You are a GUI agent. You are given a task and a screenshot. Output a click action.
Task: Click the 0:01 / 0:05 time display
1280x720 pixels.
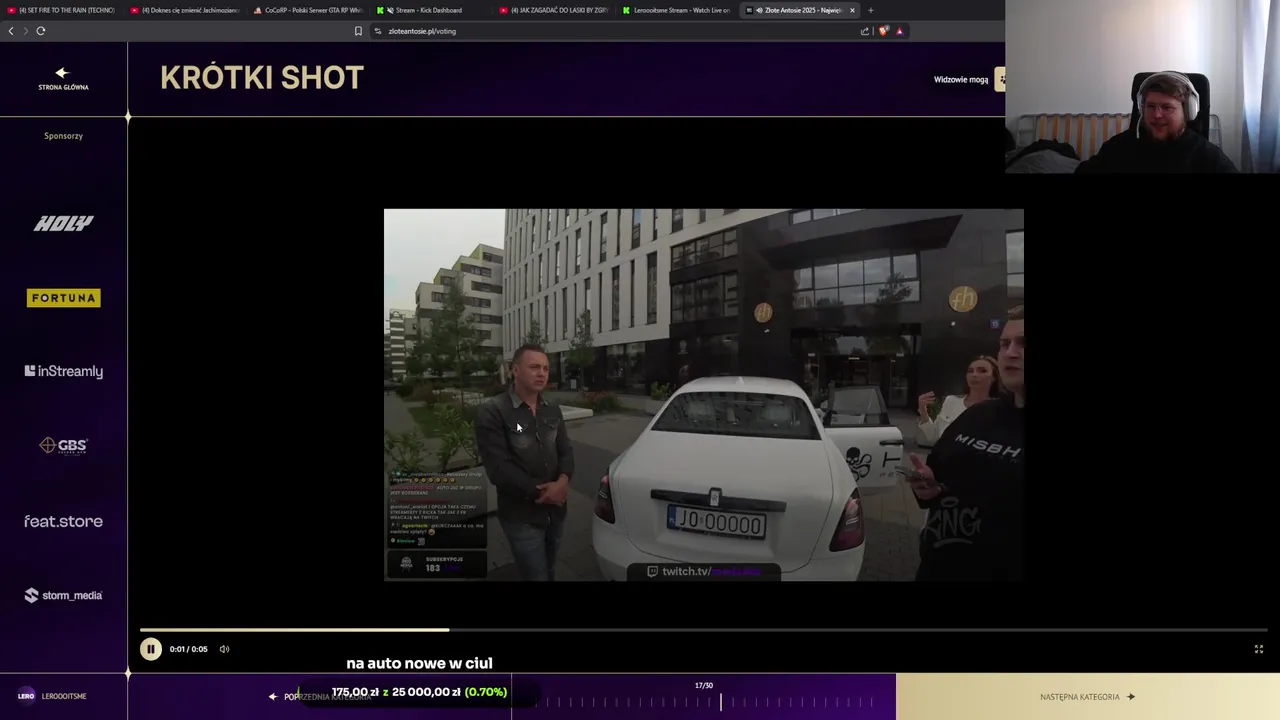pyautogui.click(x=189, y=649)
